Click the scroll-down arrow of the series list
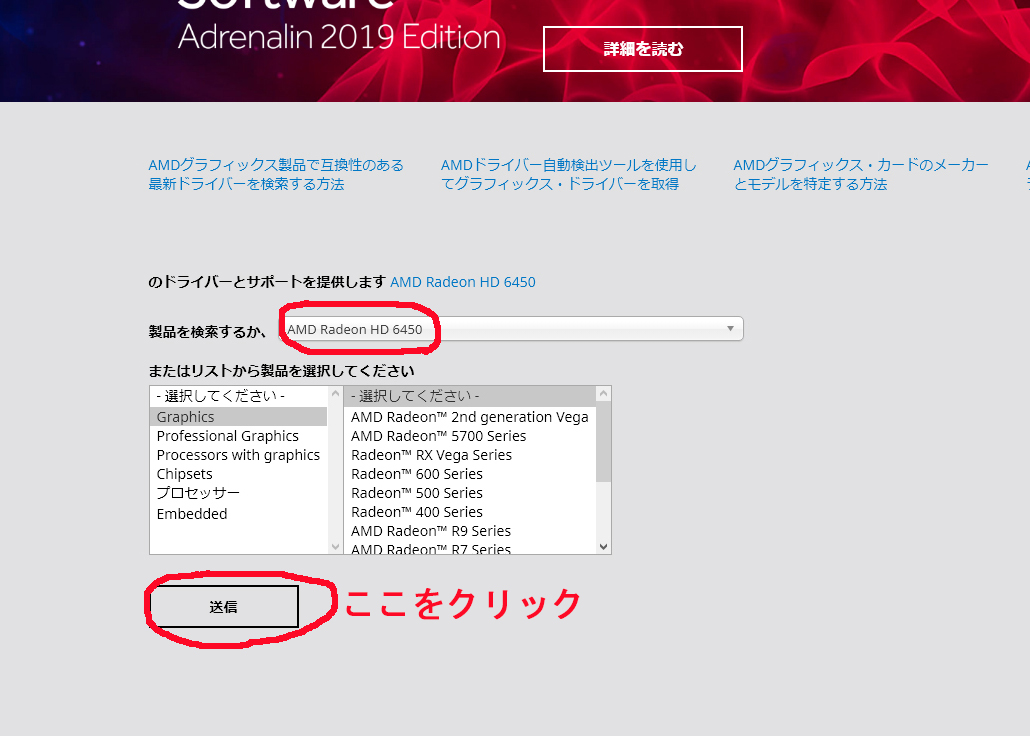This screenshot has height=736, width=1030. [x=602, y=546]
